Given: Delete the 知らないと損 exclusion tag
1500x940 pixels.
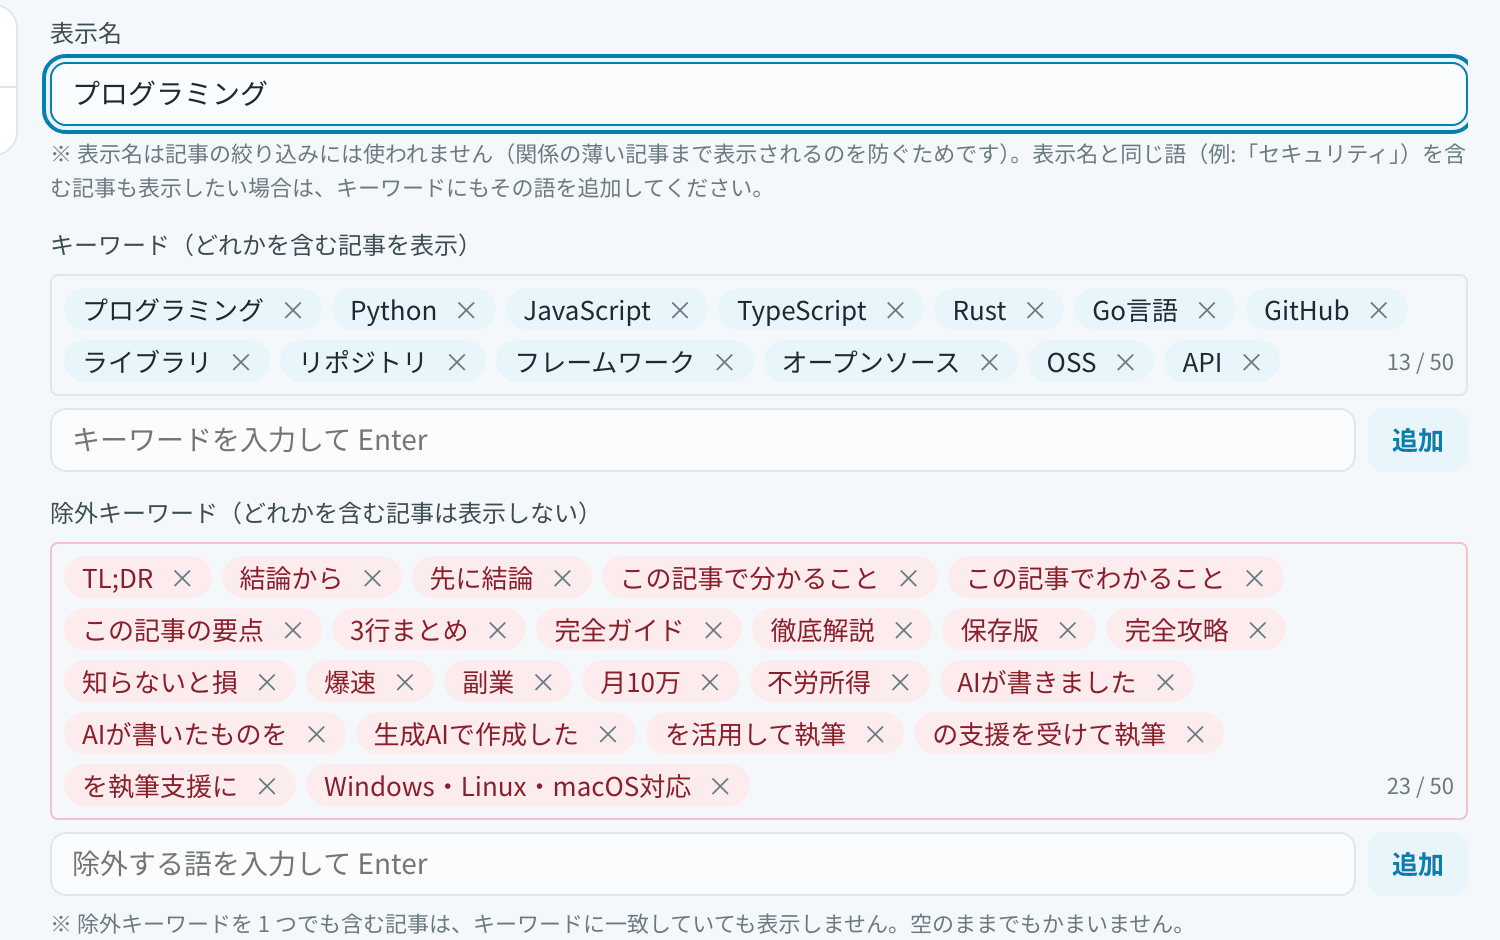Looking at the screenshot, I should [267, 682].
